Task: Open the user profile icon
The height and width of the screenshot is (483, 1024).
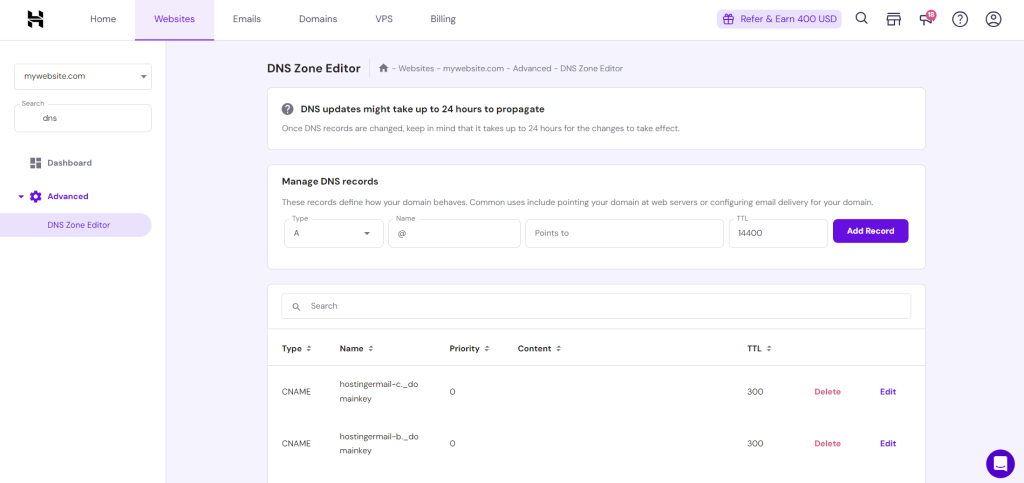Action: 993,19
